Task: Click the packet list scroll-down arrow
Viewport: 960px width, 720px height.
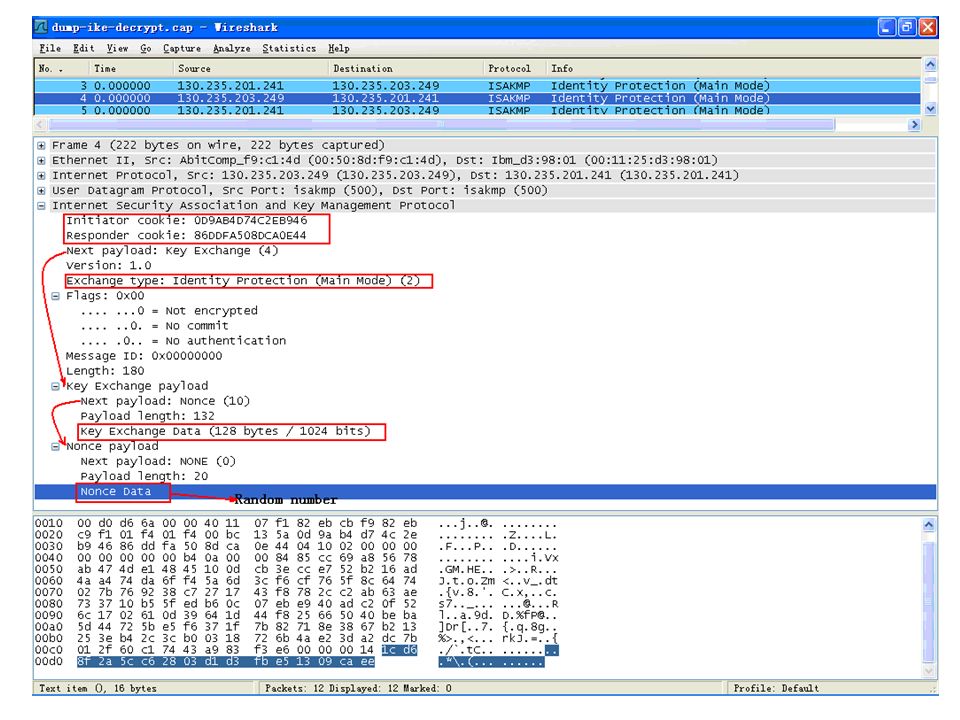Action: 930,109
